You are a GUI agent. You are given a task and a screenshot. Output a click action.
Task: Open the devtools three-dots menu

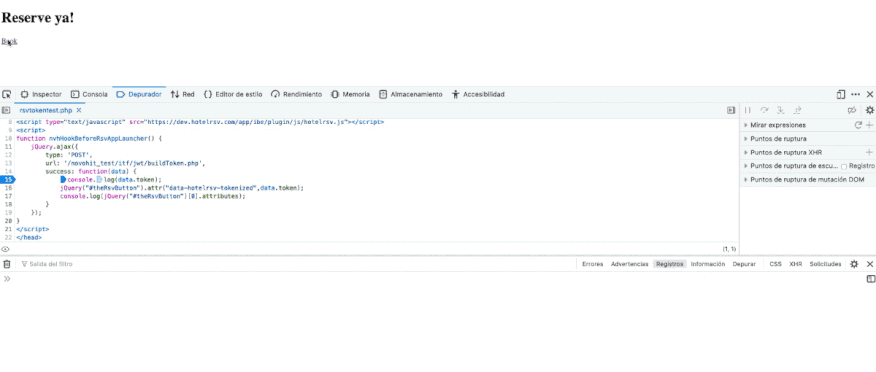point(855,94)
